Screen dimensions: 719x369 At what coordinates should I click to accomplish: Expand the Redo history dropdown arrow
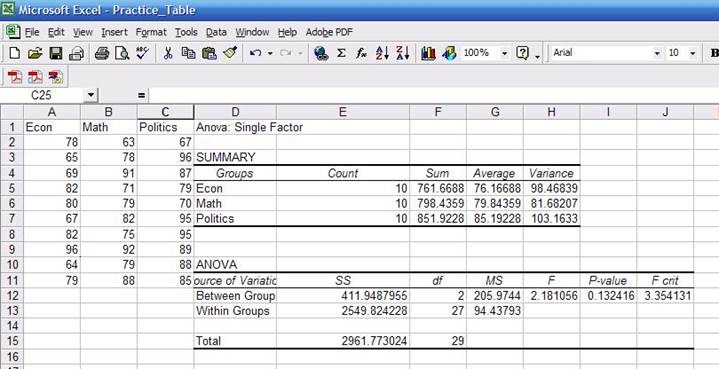click(x=300, y=54)
